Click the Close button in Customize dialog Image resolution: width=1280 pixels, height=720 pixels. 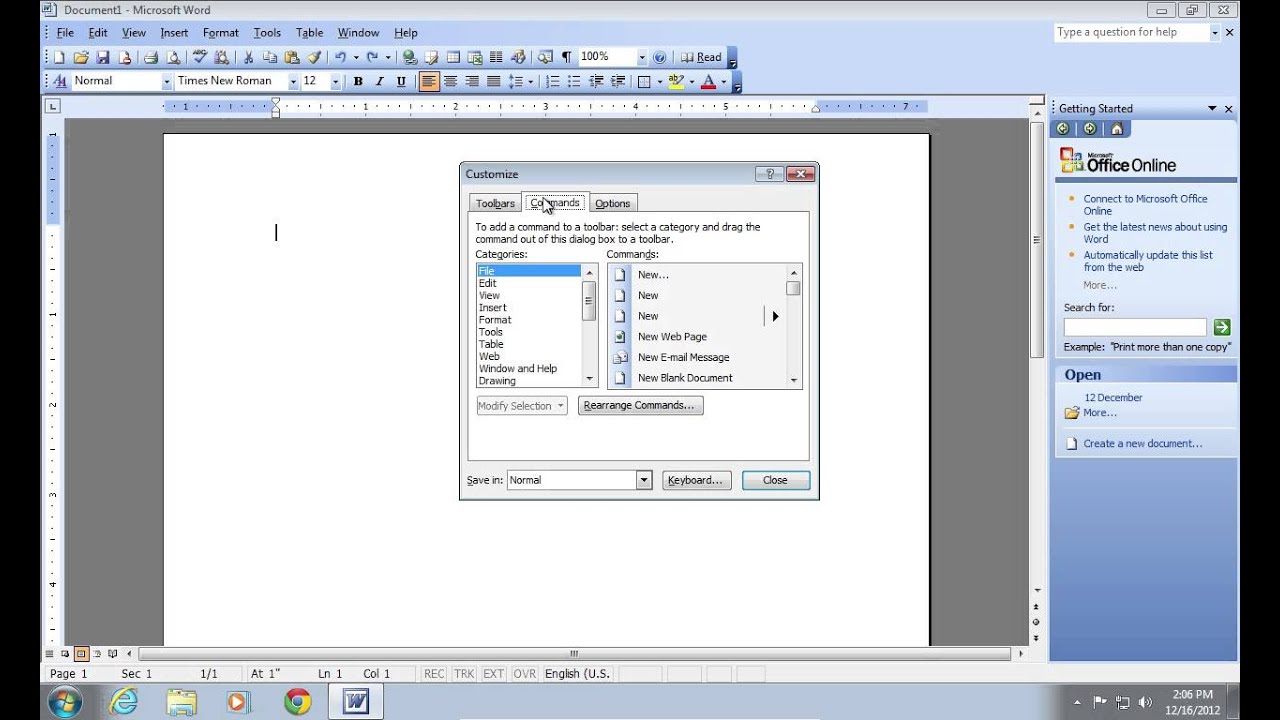[775, 480]
